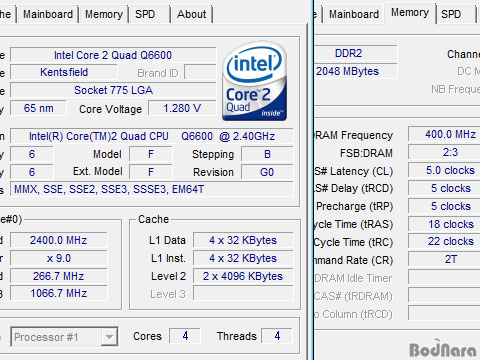This screenshot has width=480, height=360.
Task: Open the Processor #1 dropdown arrow
Action: (x=109, y=337)
